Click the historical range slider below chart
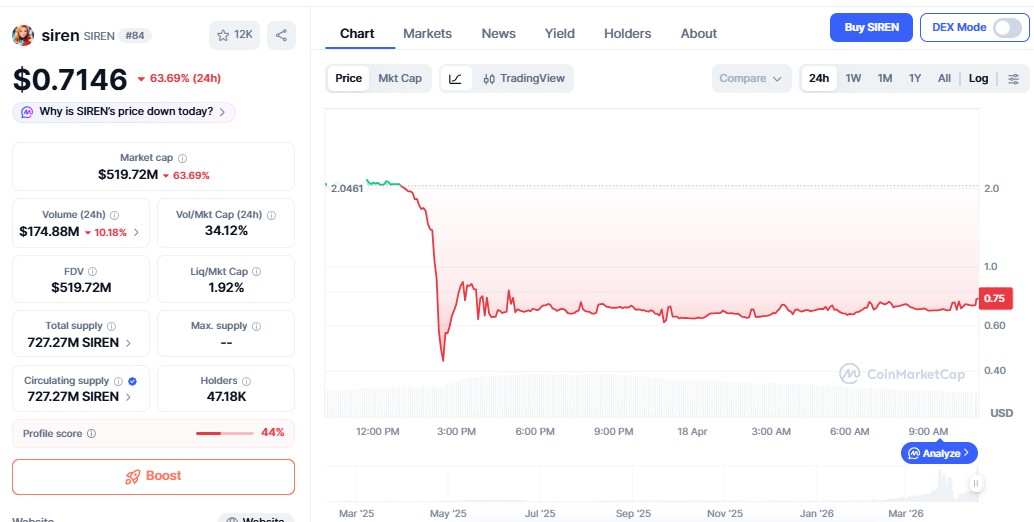 653,484
